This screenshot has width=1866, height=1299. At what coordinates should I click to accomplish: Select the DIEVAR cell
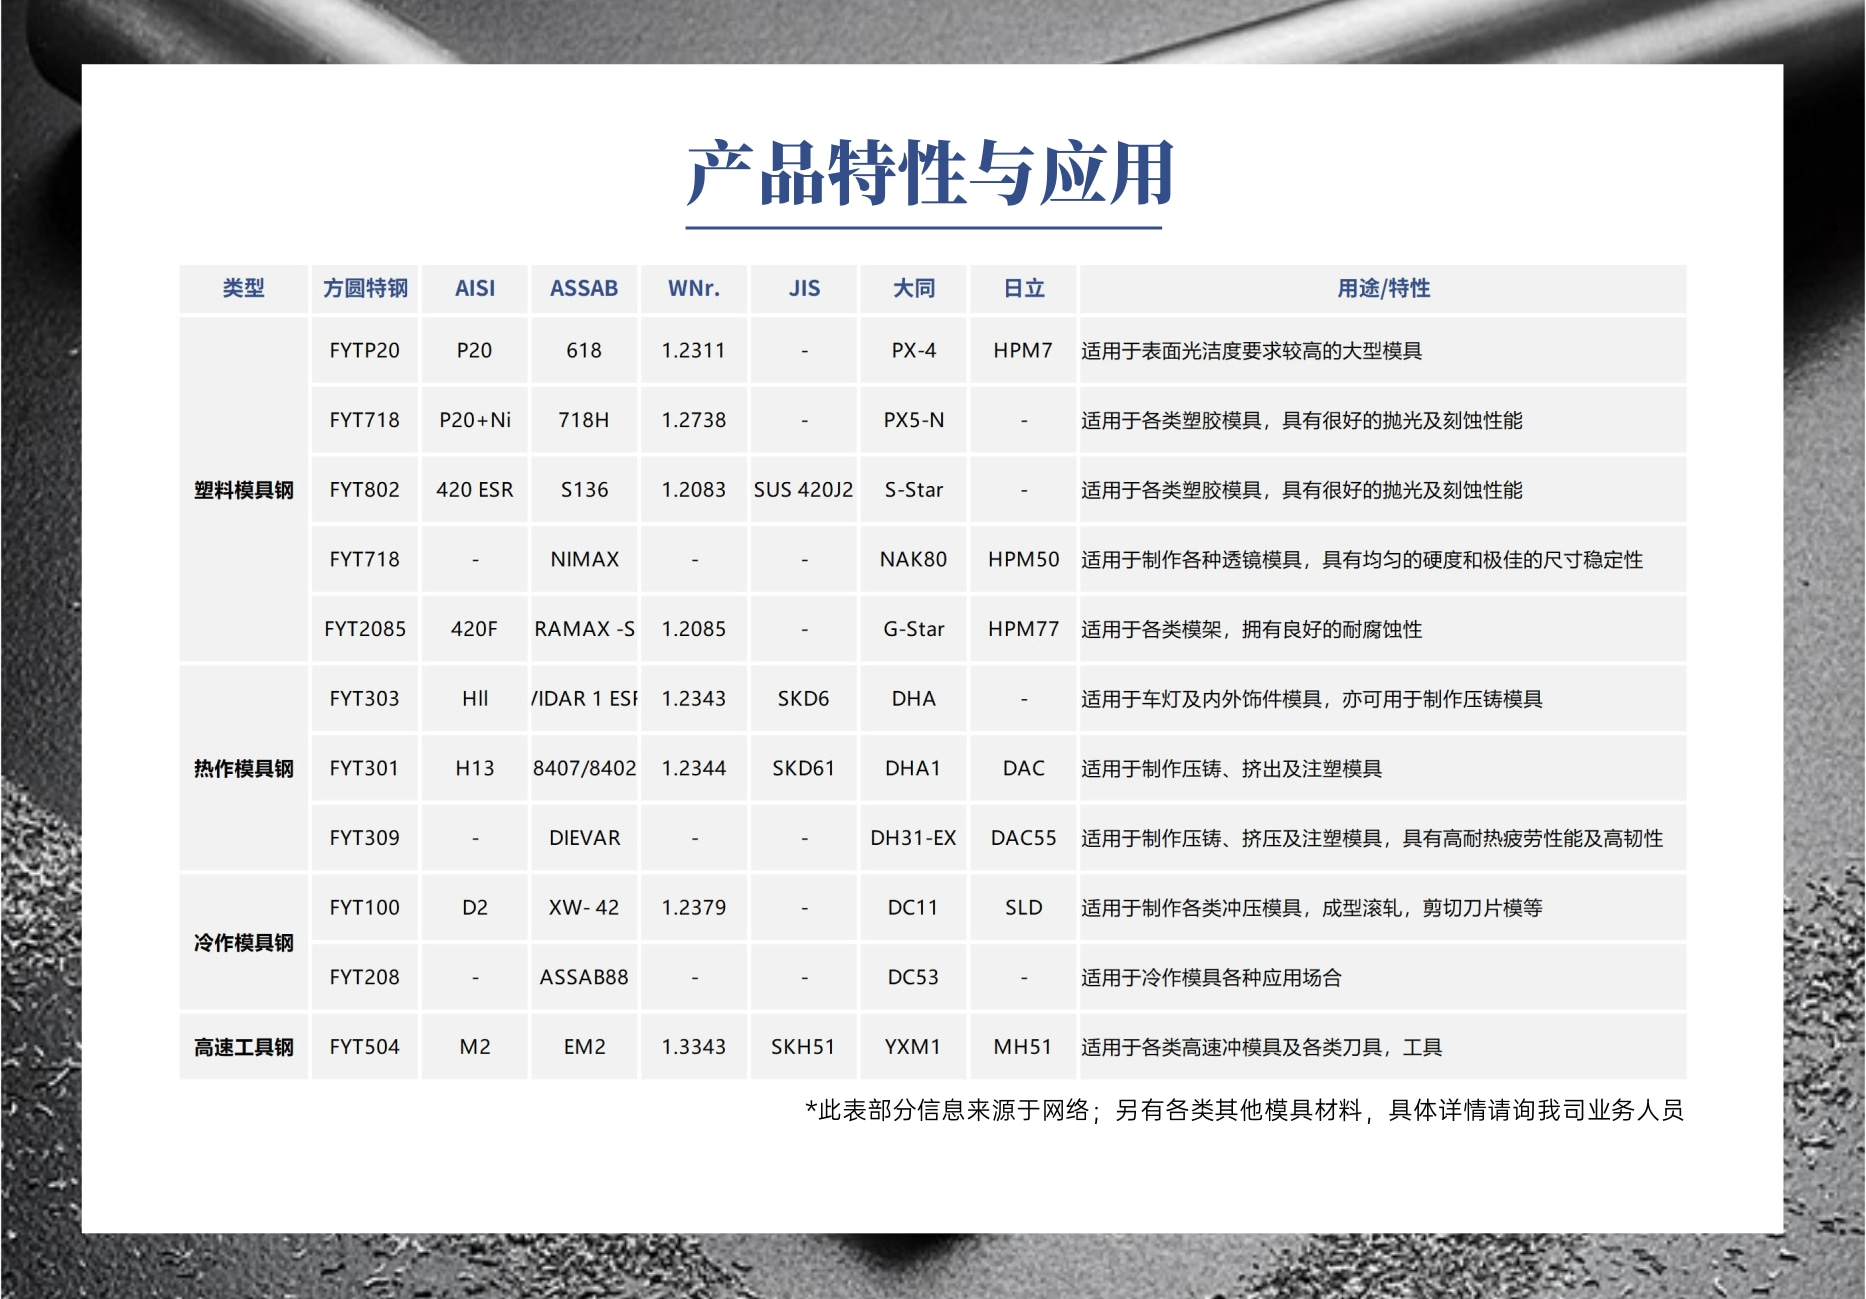point(584,838)
